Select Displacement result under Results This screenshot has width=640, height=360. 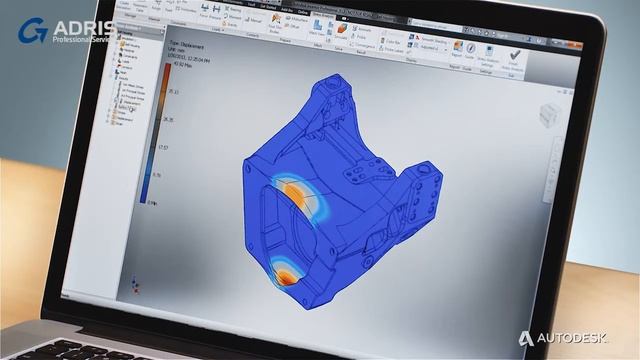131,103
